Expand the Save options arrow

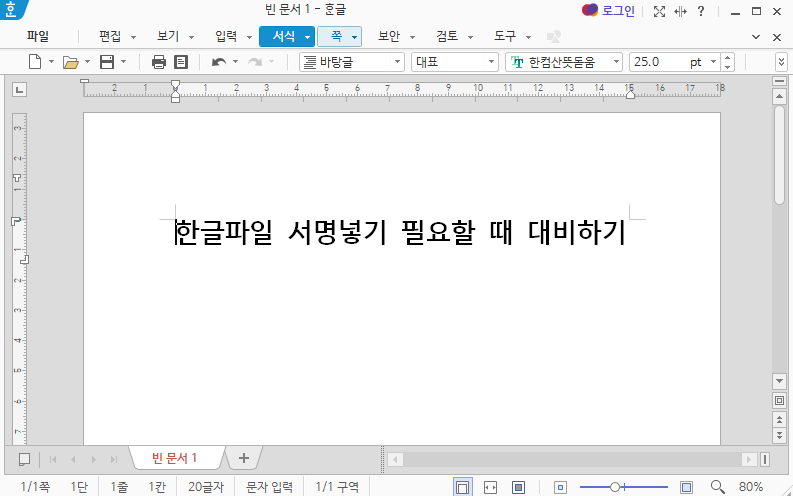pyautogui.click(x=123, y=62)
